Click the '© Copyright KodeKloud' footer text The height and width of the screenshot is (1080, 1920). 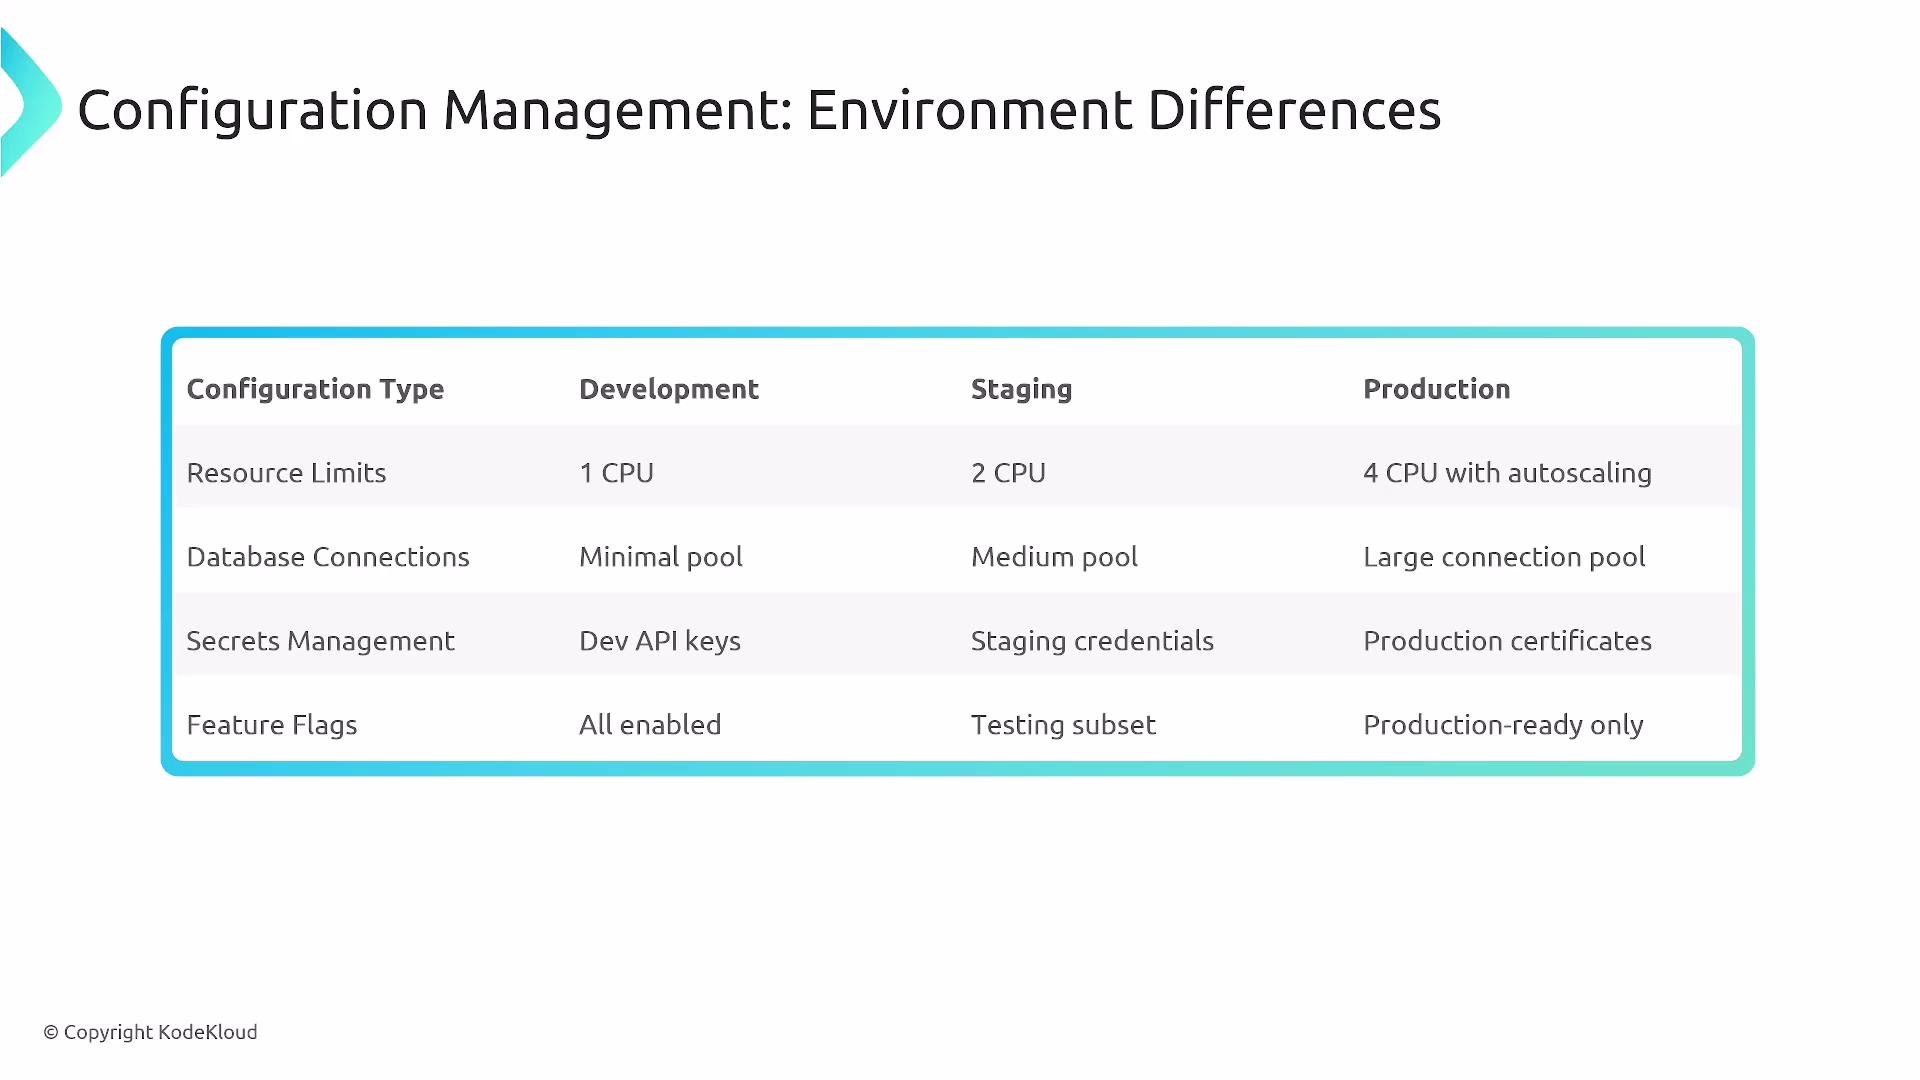point(150,1033)
